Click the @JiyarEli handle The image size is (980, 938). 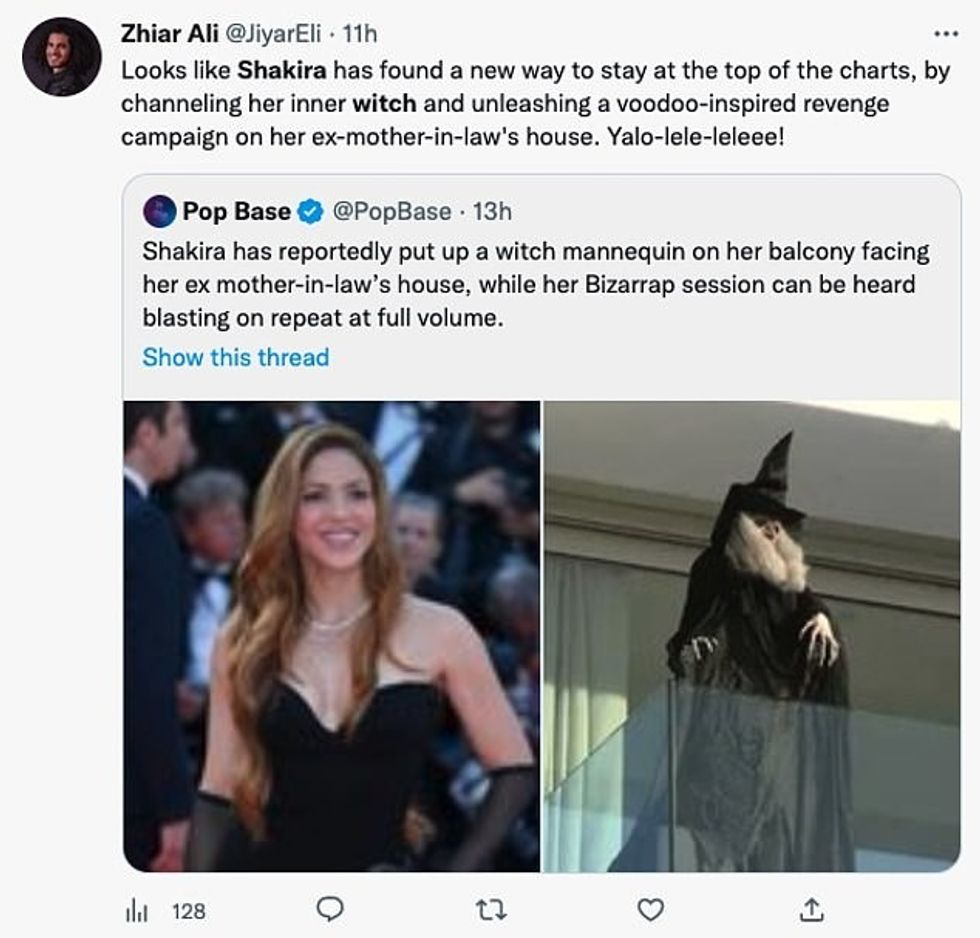click(x=269, y=34)
